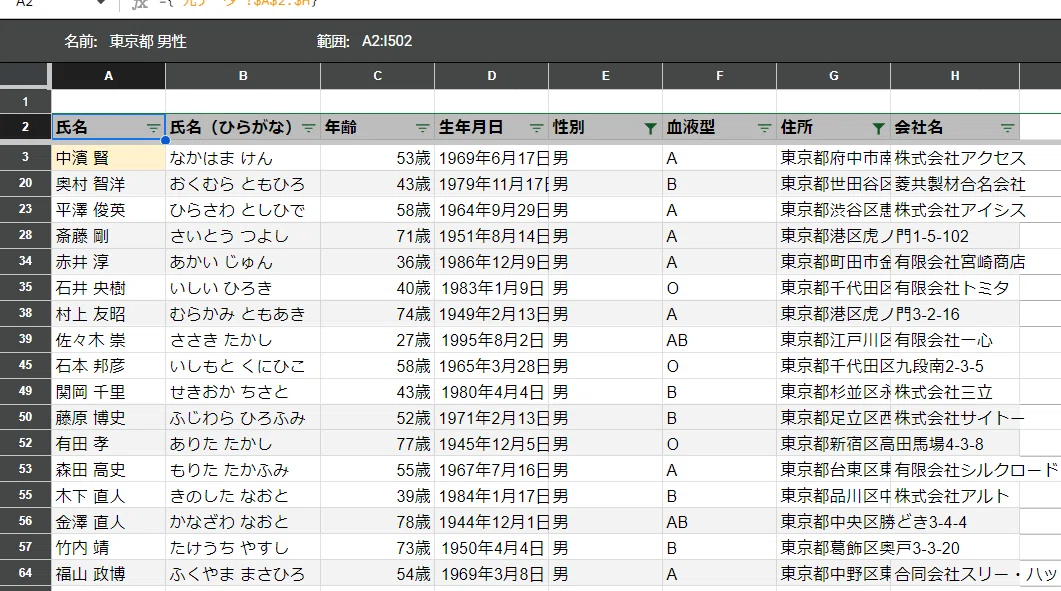Select company cell 有限会社トミタ
The image size is (1061, 591).
[x=955, y=288]
